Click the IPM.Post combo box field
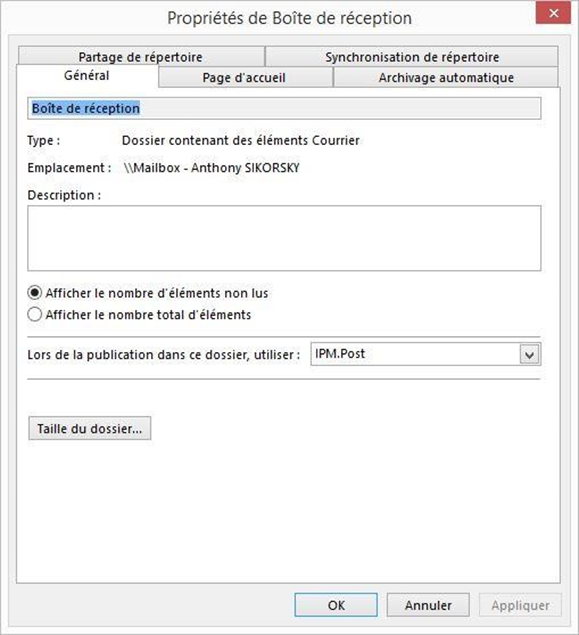Screen dimensions: 579x635 coord(426,354)
